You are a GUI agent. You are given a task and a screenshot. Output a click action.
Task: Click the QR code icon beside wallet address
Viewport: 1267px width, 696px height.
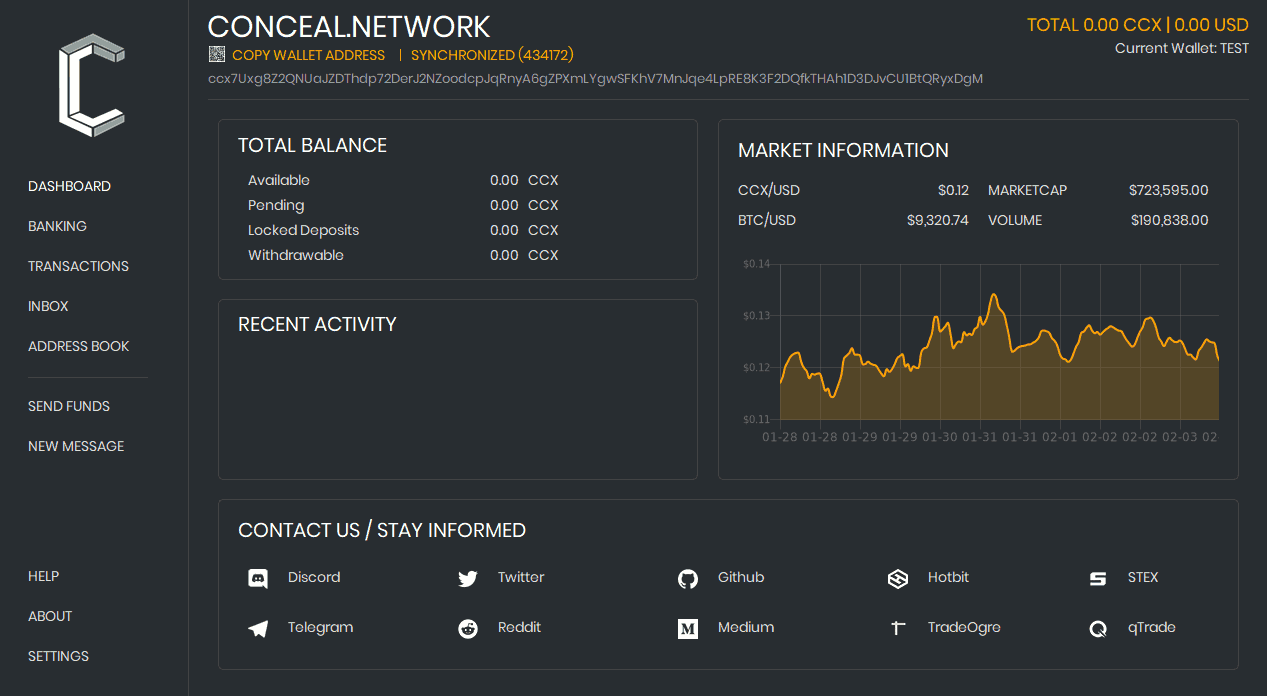[x=217, y=55]
